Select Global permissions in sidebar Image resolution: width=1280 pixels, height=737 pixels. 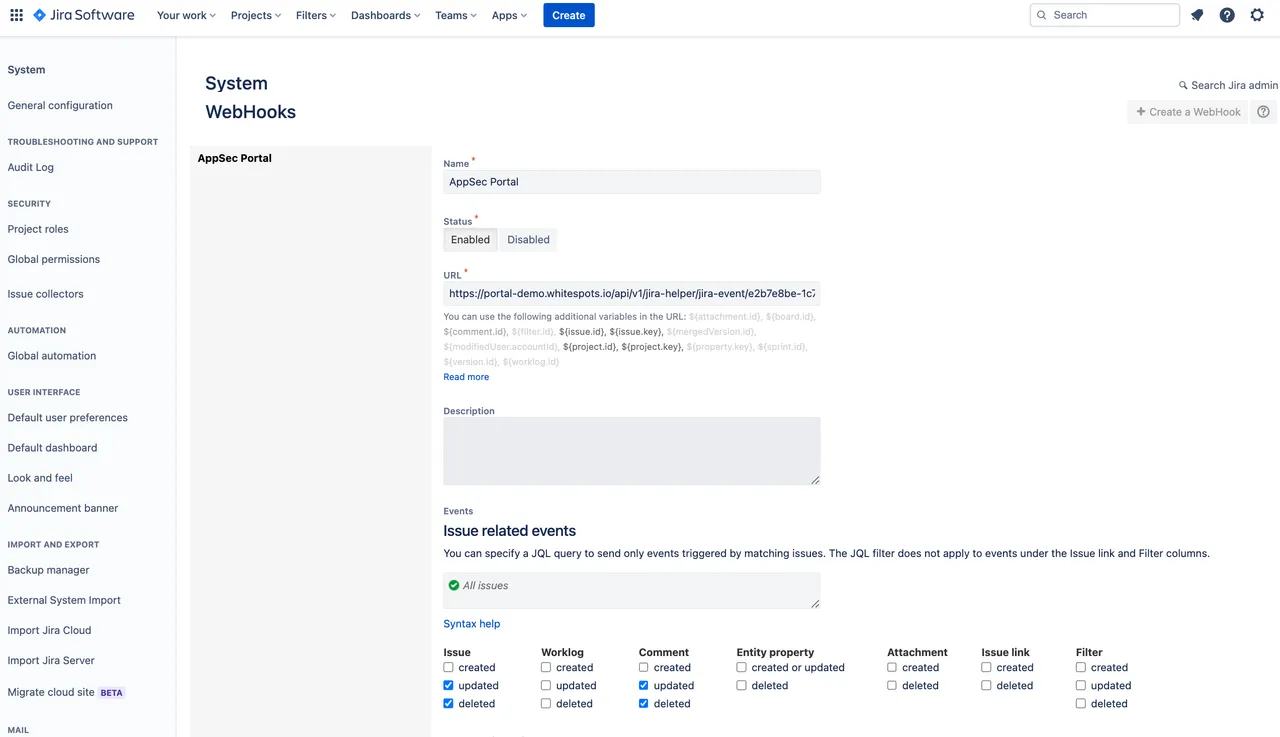(x=54, y=259)
